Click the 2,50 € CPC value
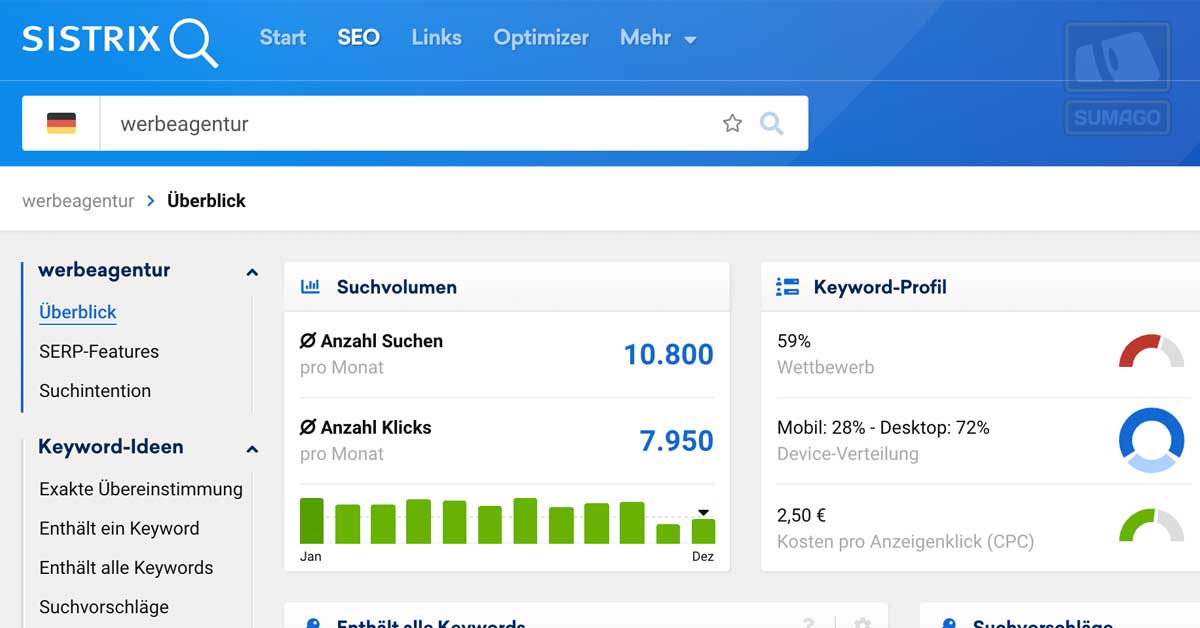1200x628 pixels. [x=801, y=516]
